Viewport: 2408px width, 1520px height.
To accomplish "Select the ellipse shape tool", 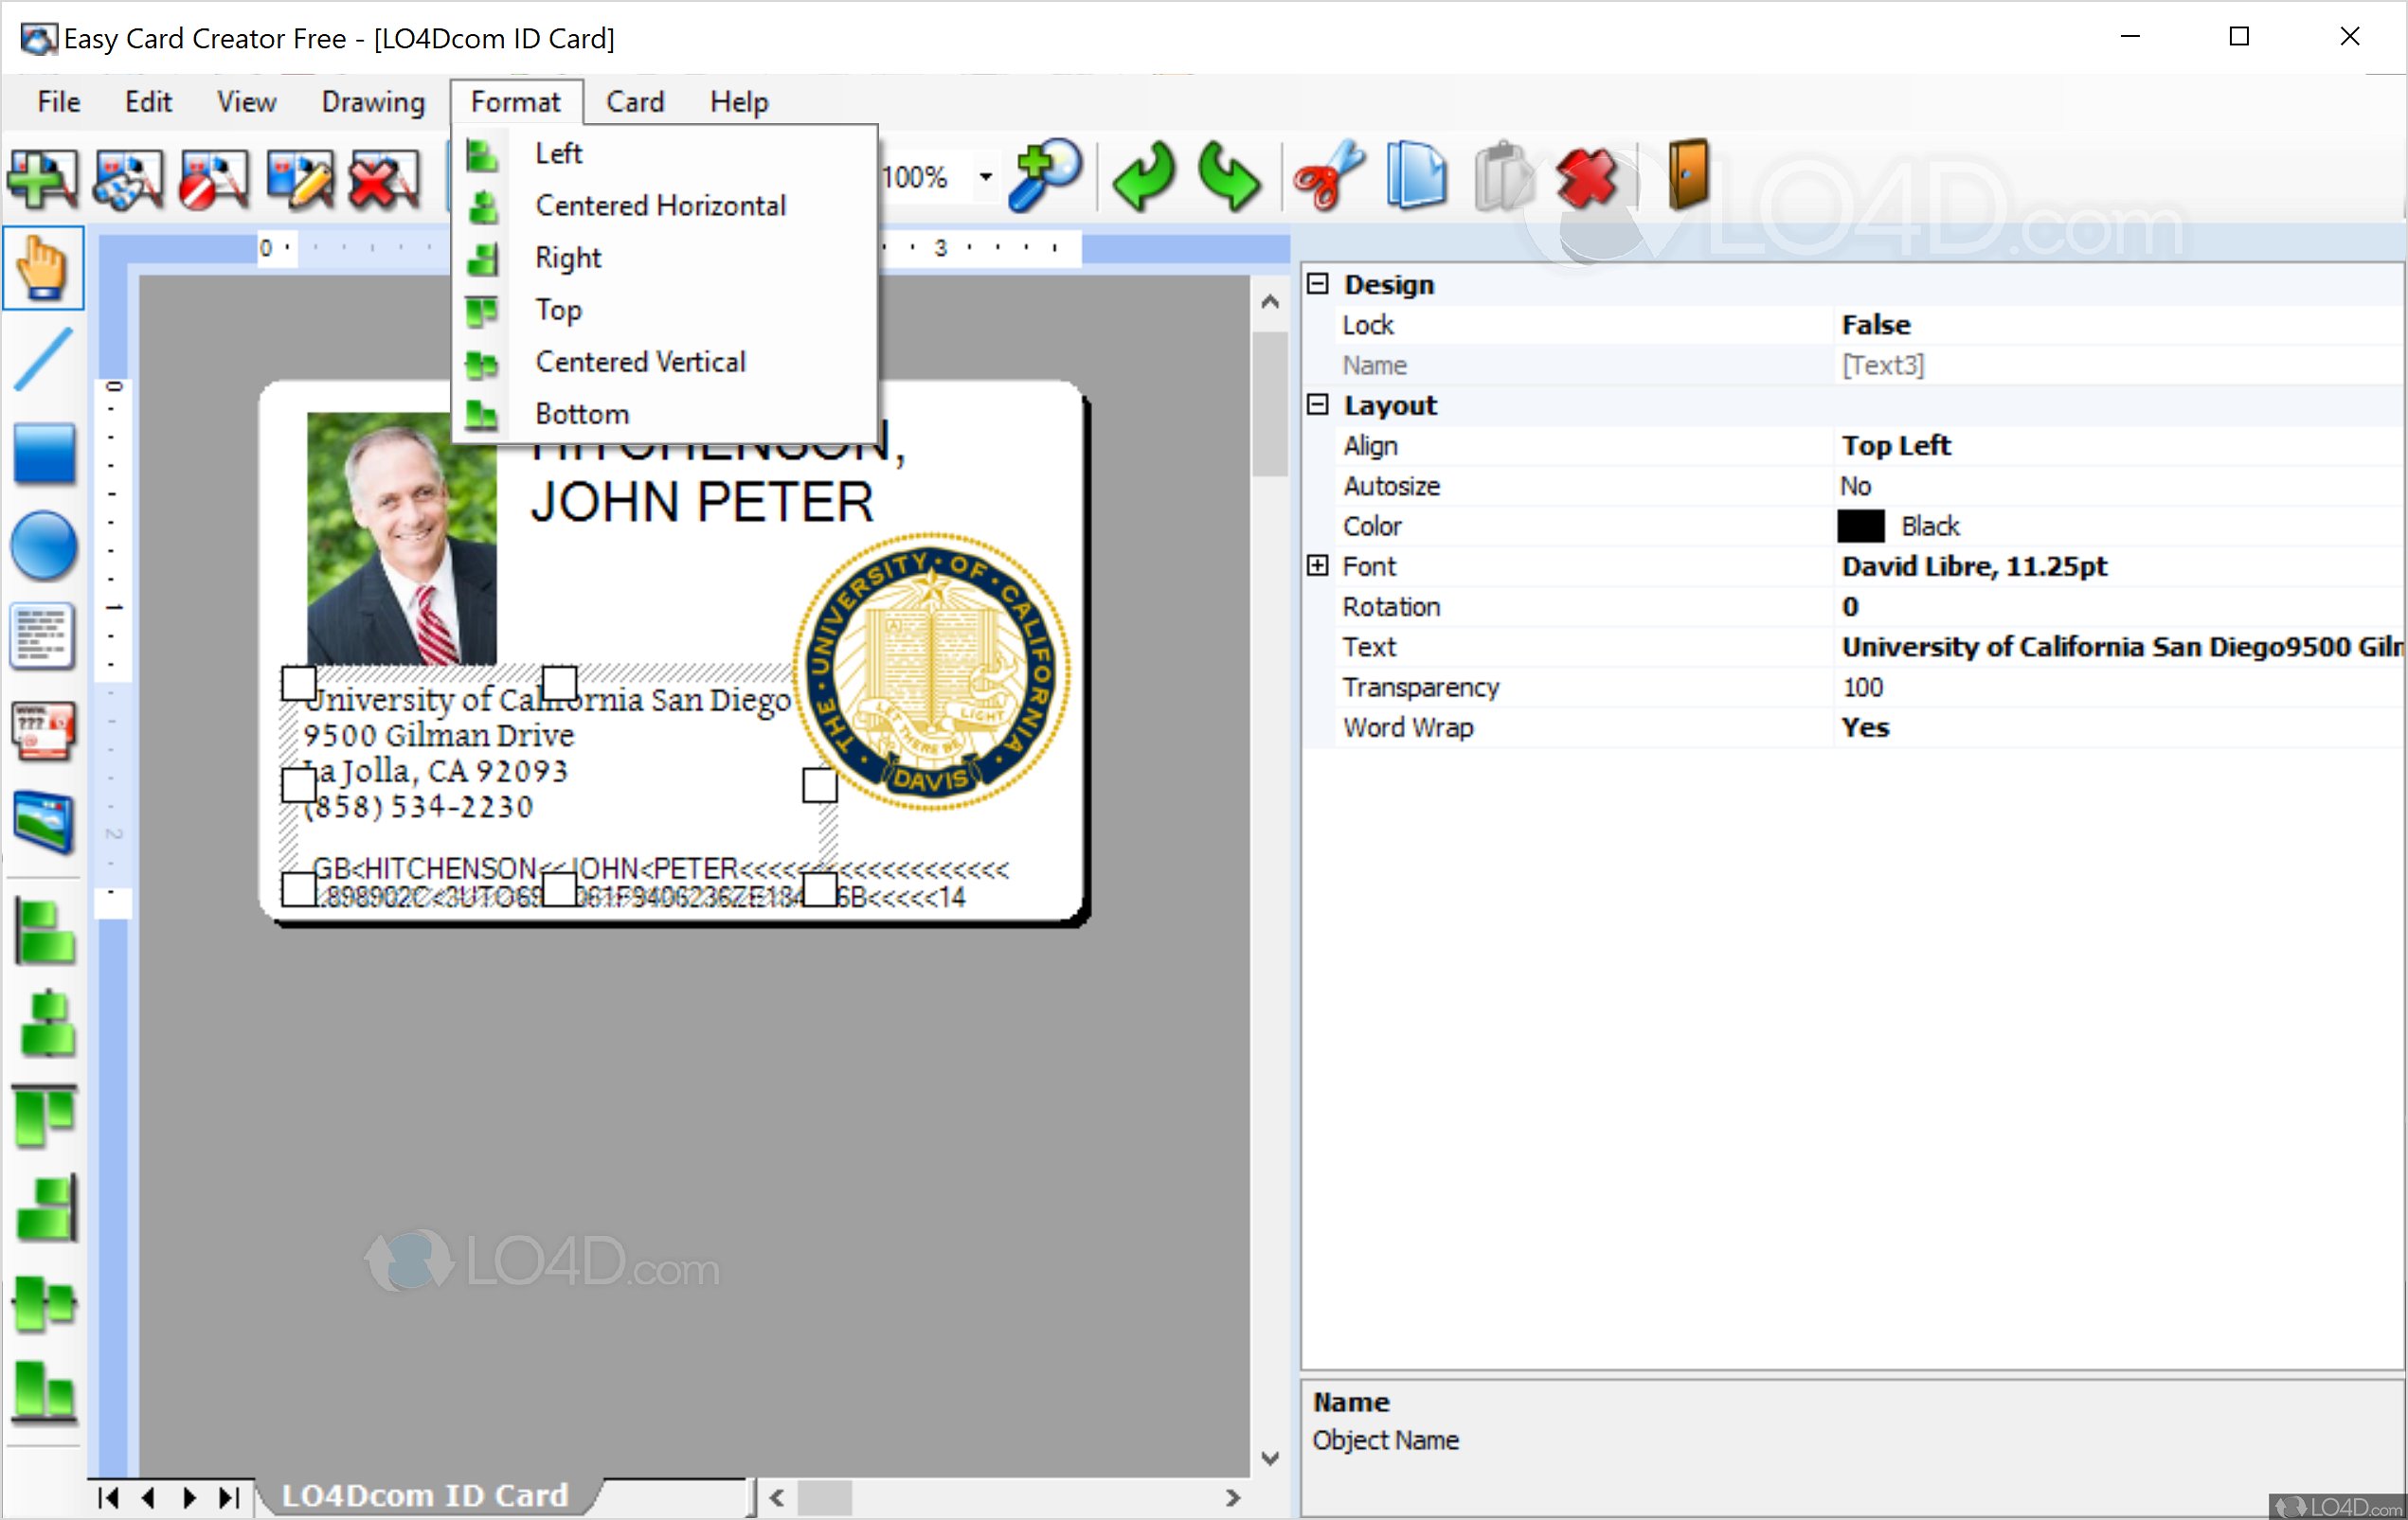I will tap(44, 546).
